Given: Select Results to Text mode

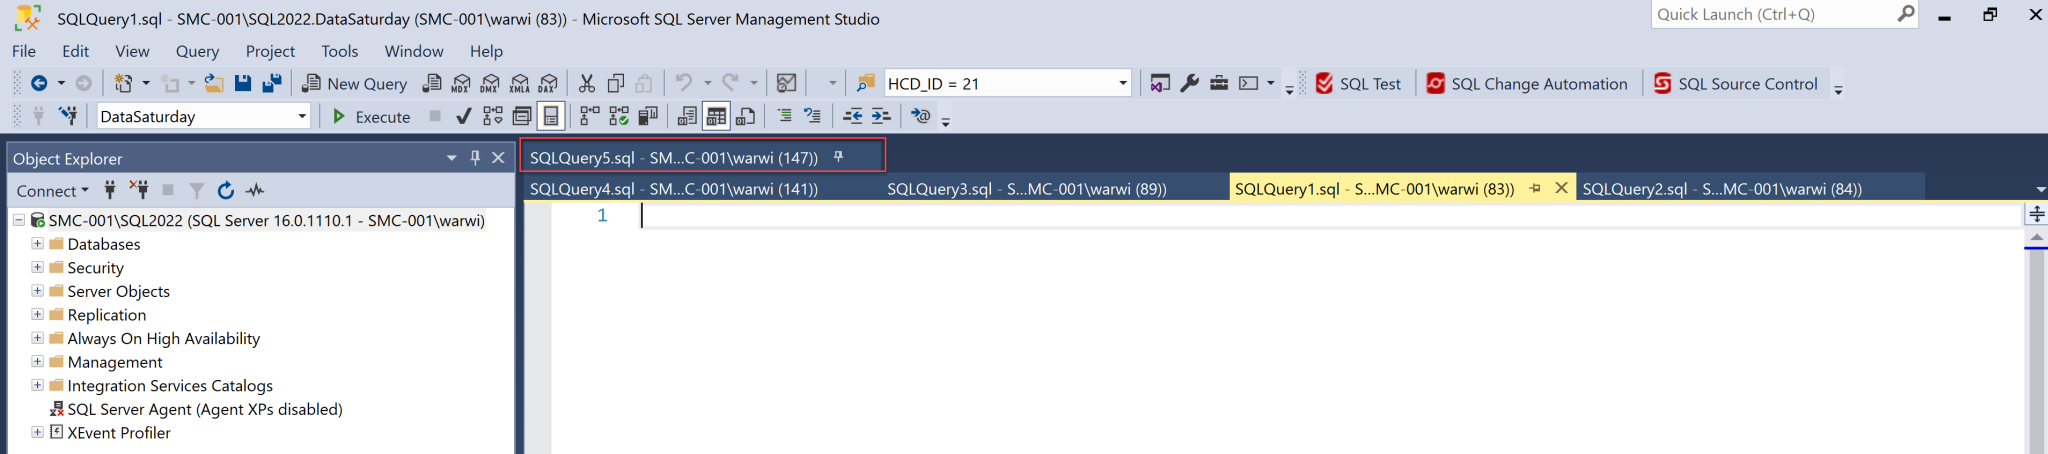Looking at the screenshot, I should (x=687, y=116).
